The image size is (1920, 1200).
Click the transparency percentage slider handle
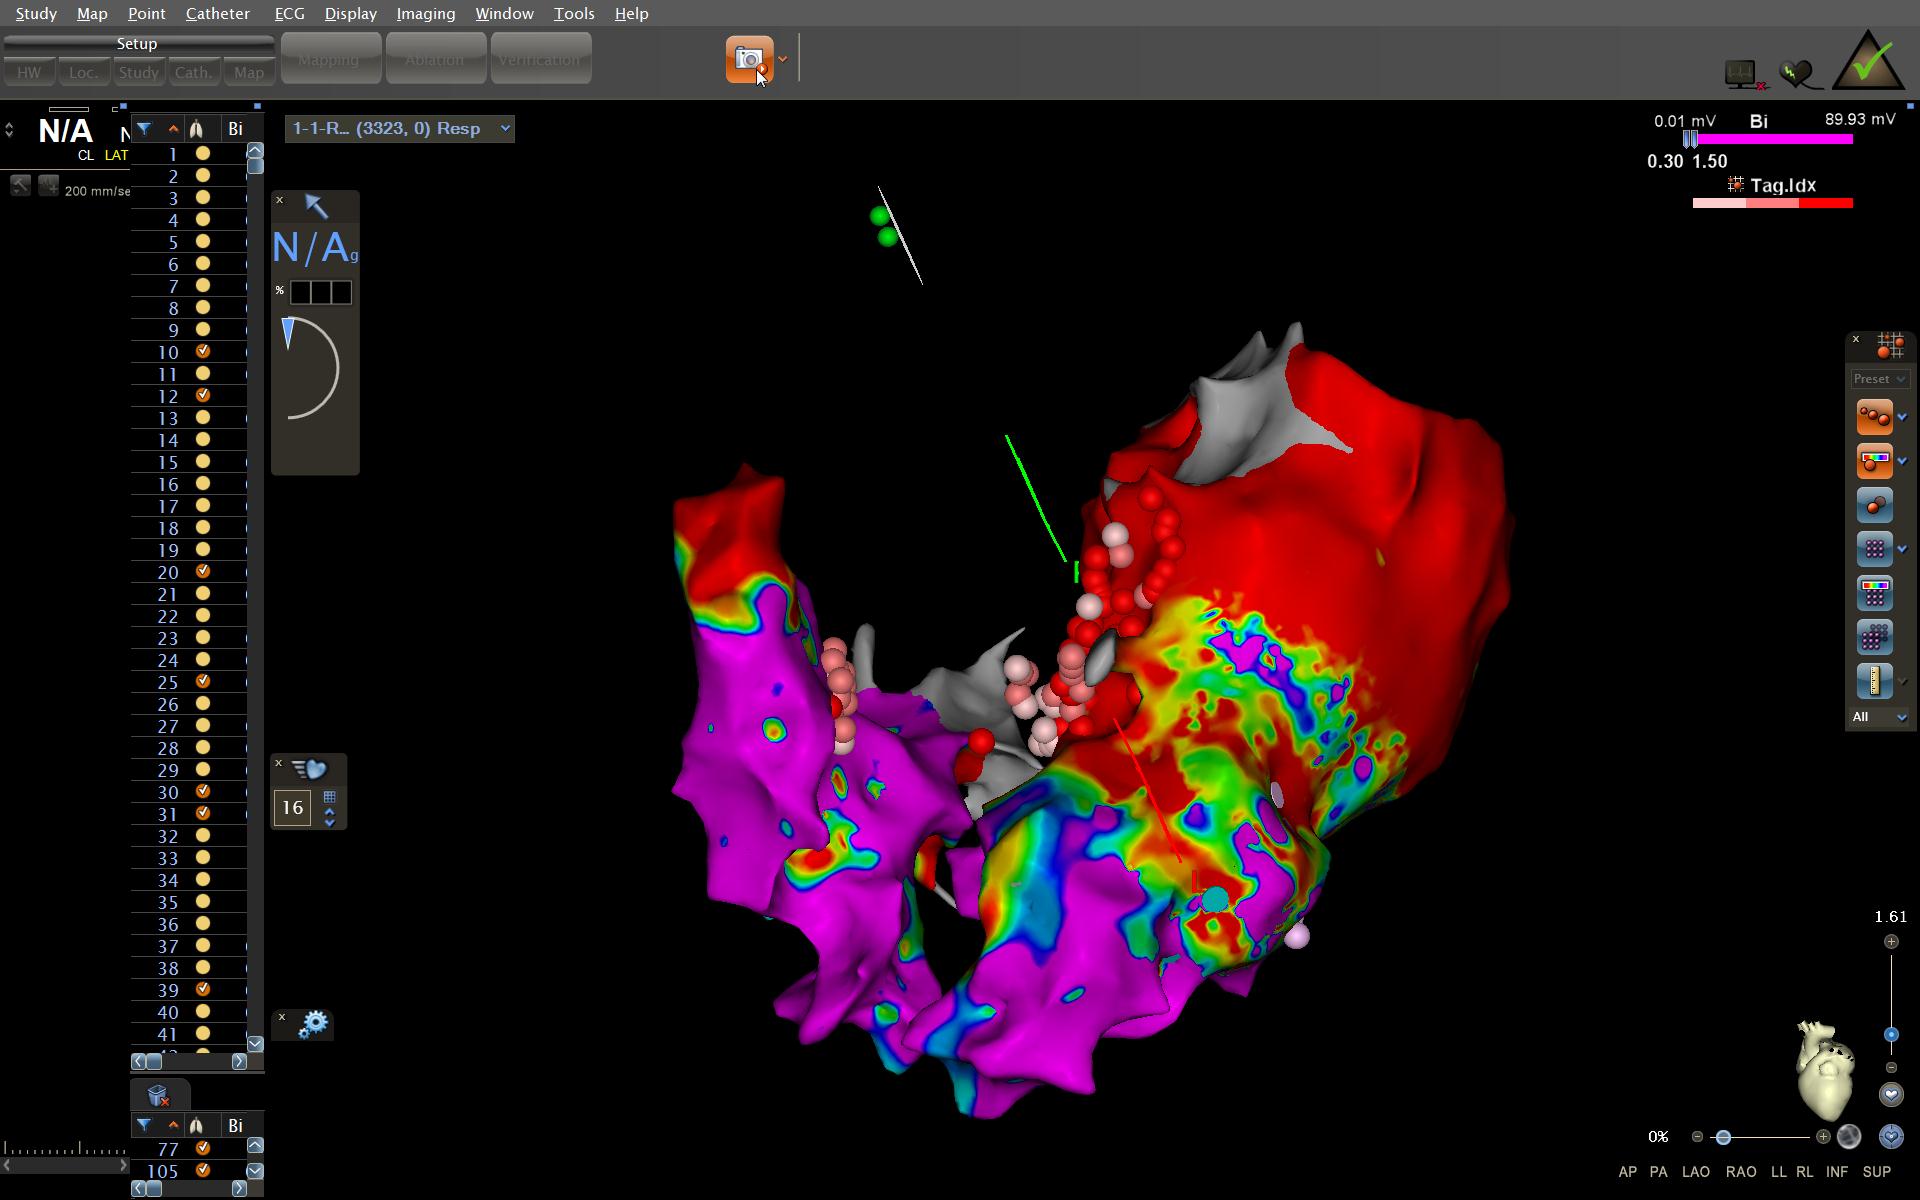[1722, 1137]
